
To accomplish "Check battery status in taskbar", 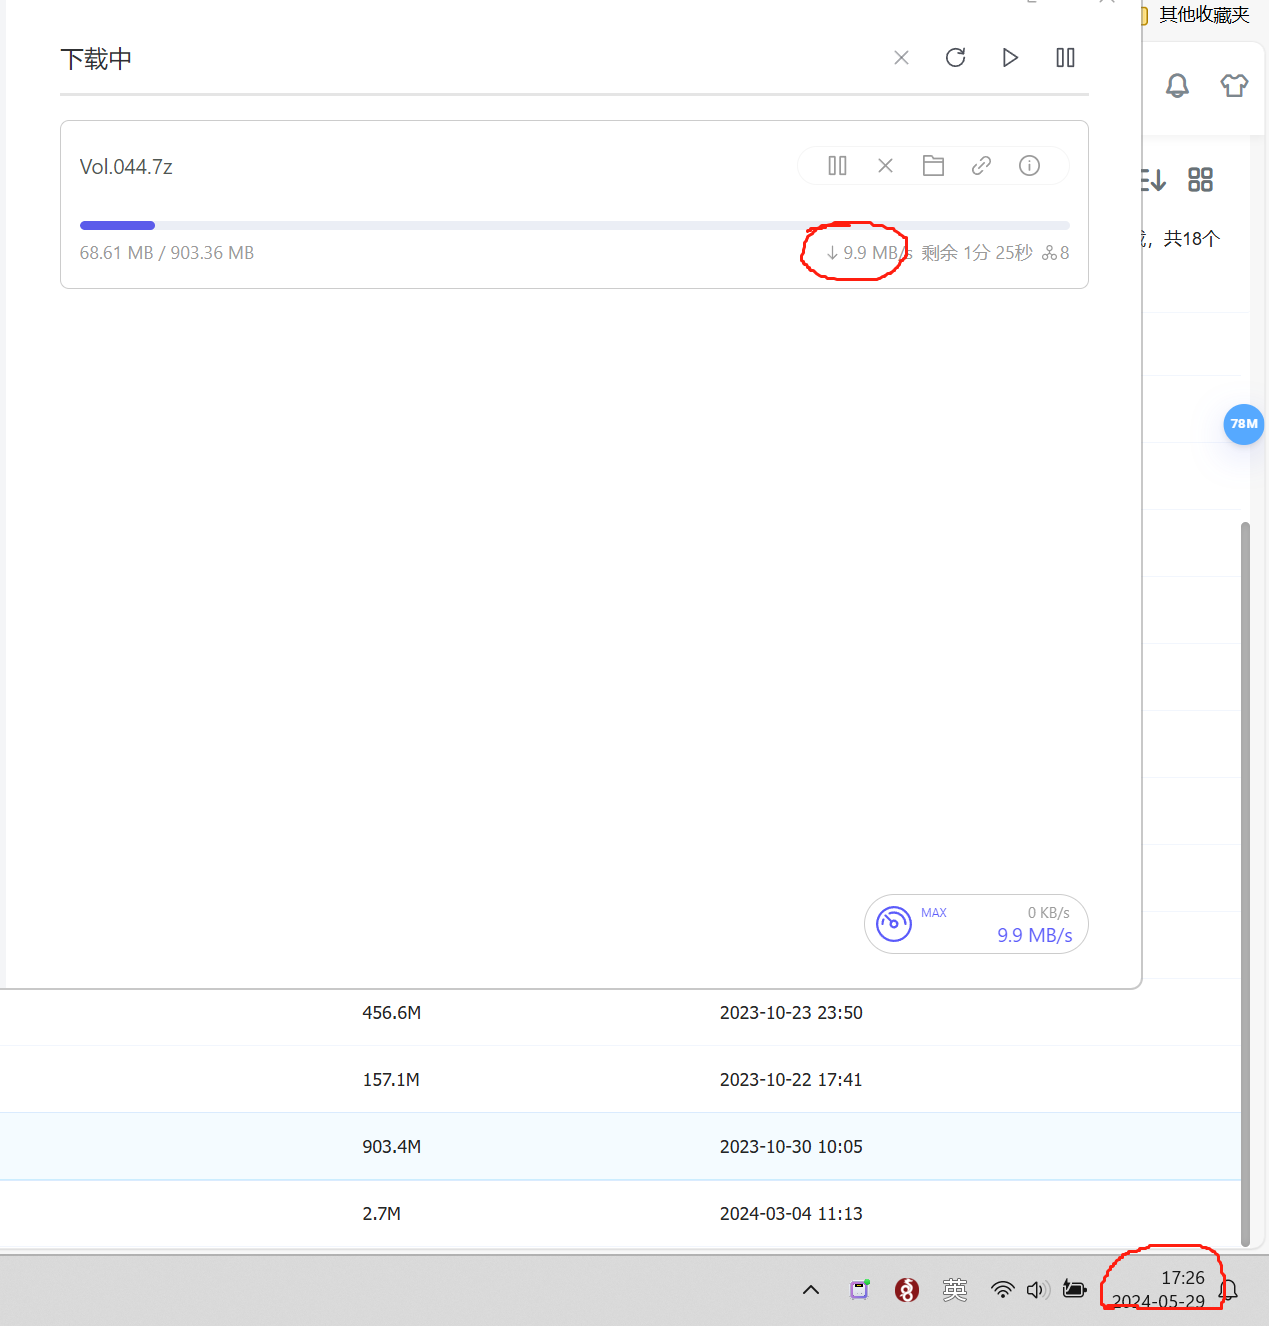I will [x=1075, y=1289].
